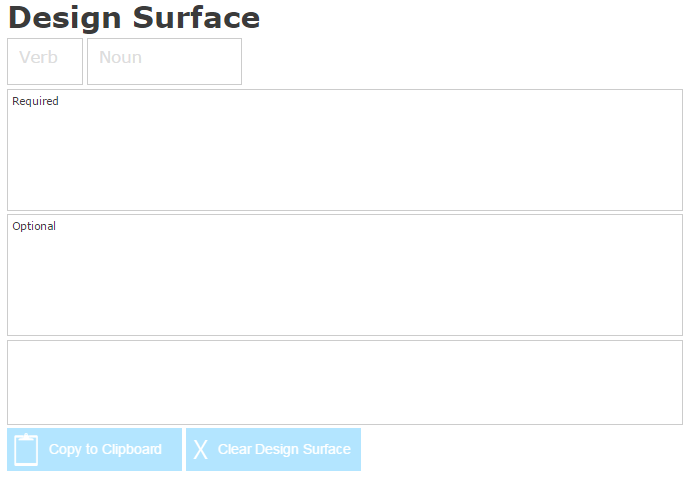Viewport: 689px width, 489px height.
Task: Click the Verb placeholder text
Action: [38, 57]
